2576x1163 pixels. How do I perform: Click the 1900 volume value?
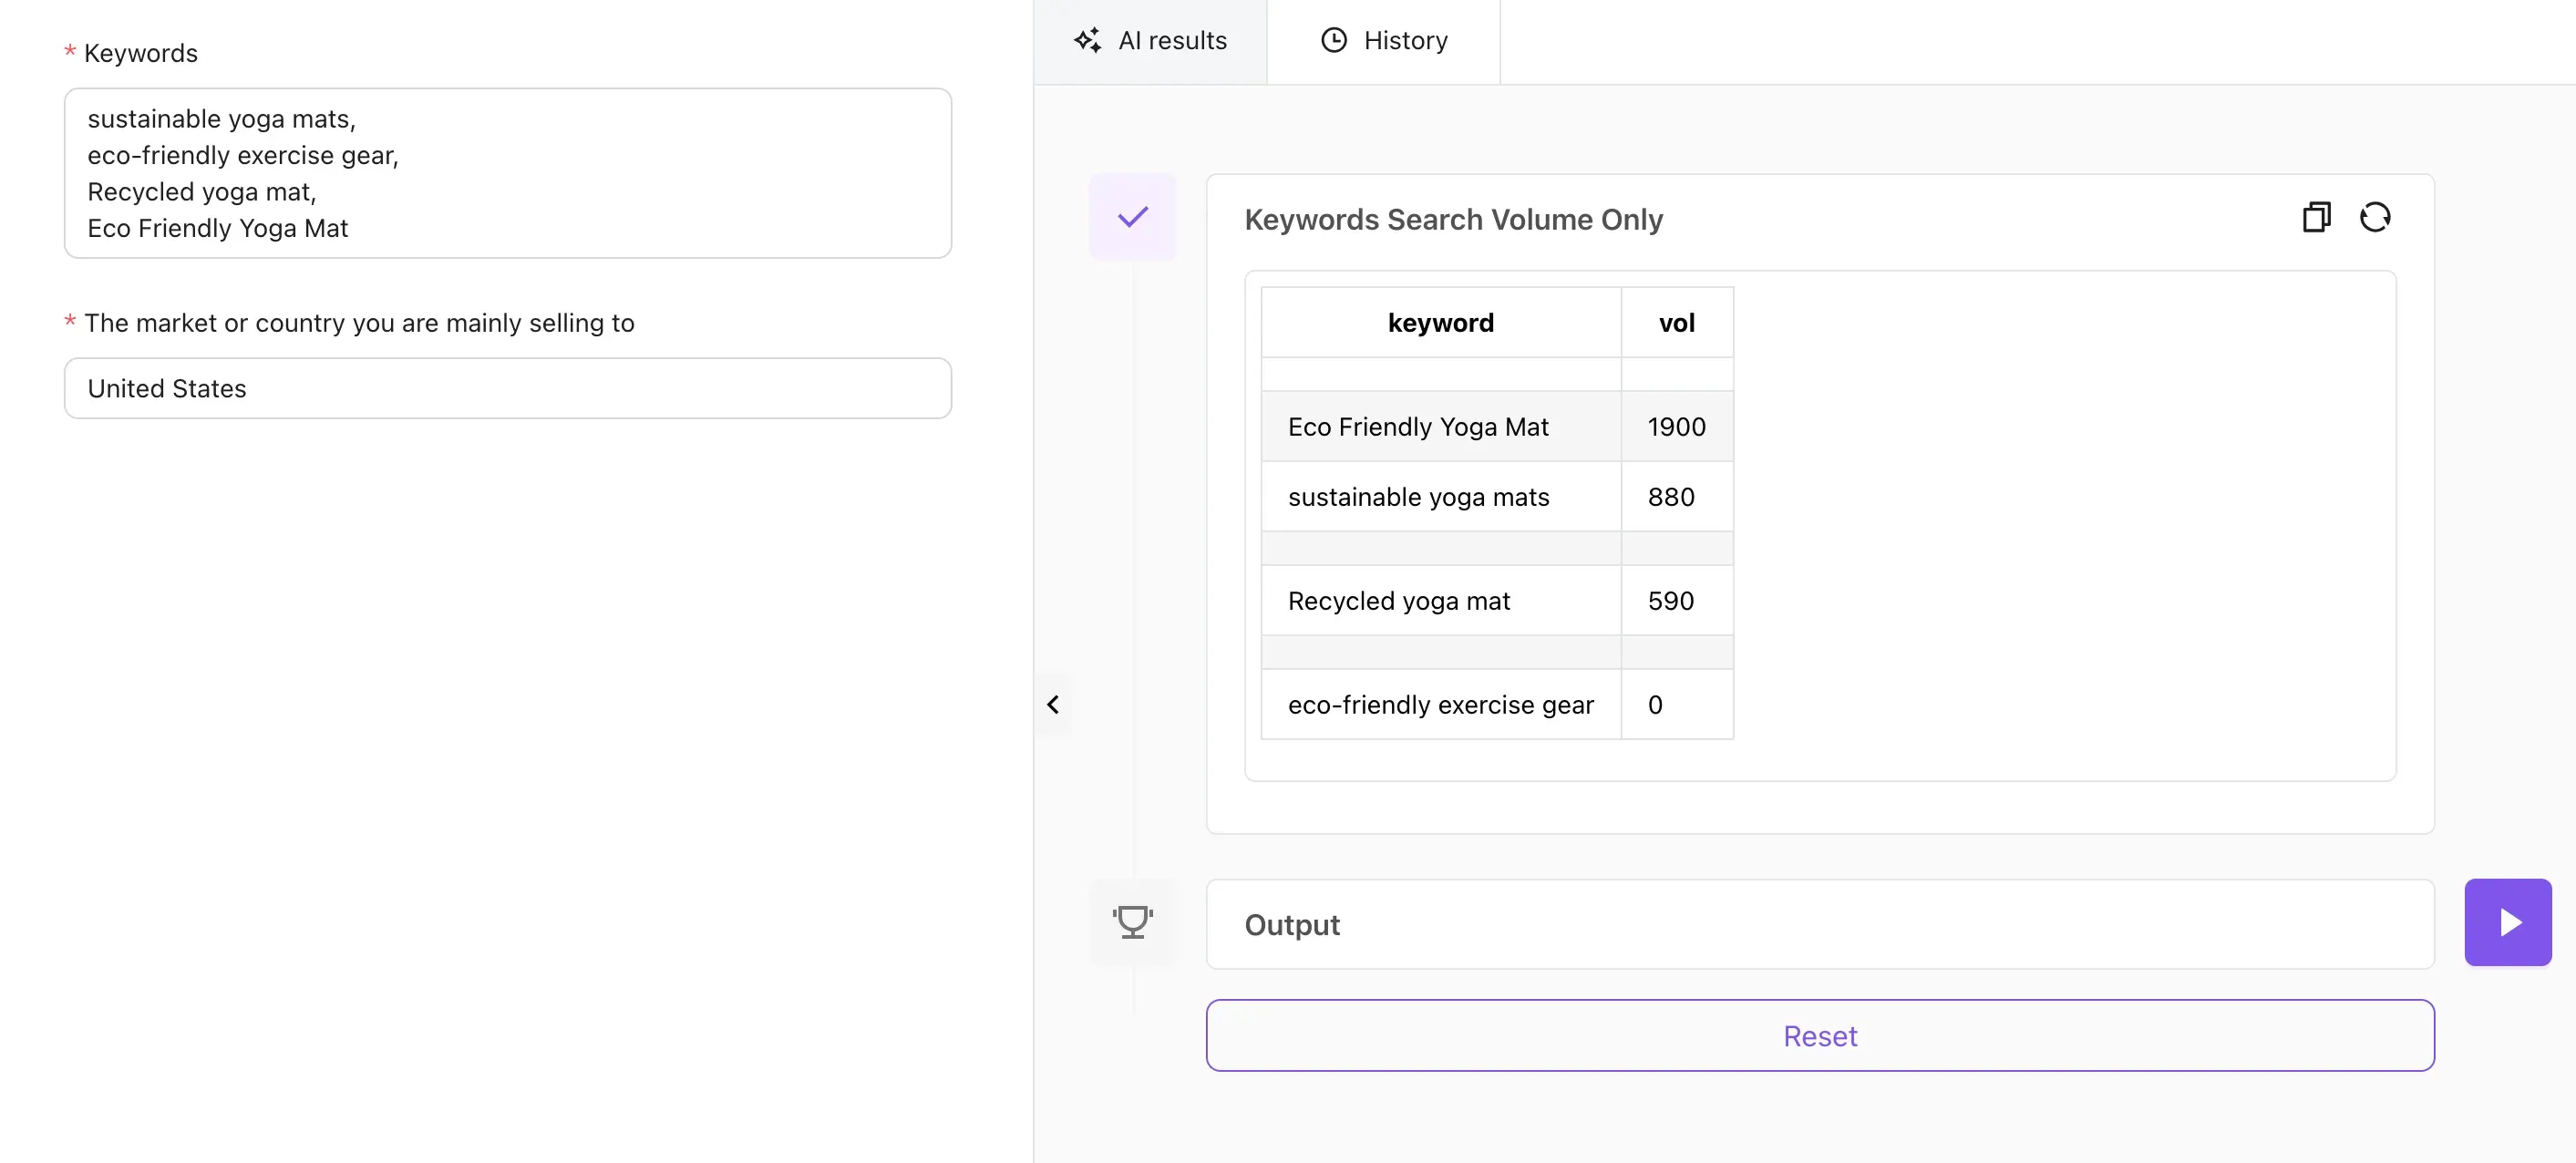(1676, 426)
